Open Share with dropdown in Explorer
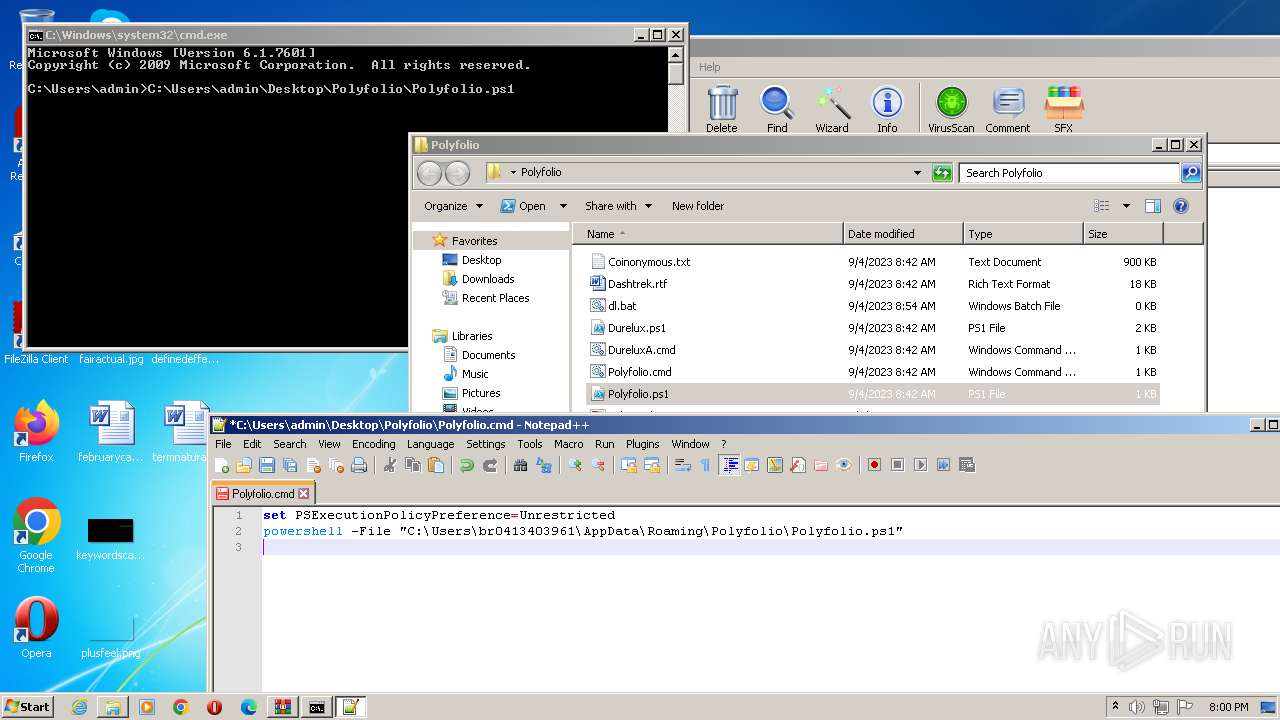 pyautogui.click(x=618, y=206)
